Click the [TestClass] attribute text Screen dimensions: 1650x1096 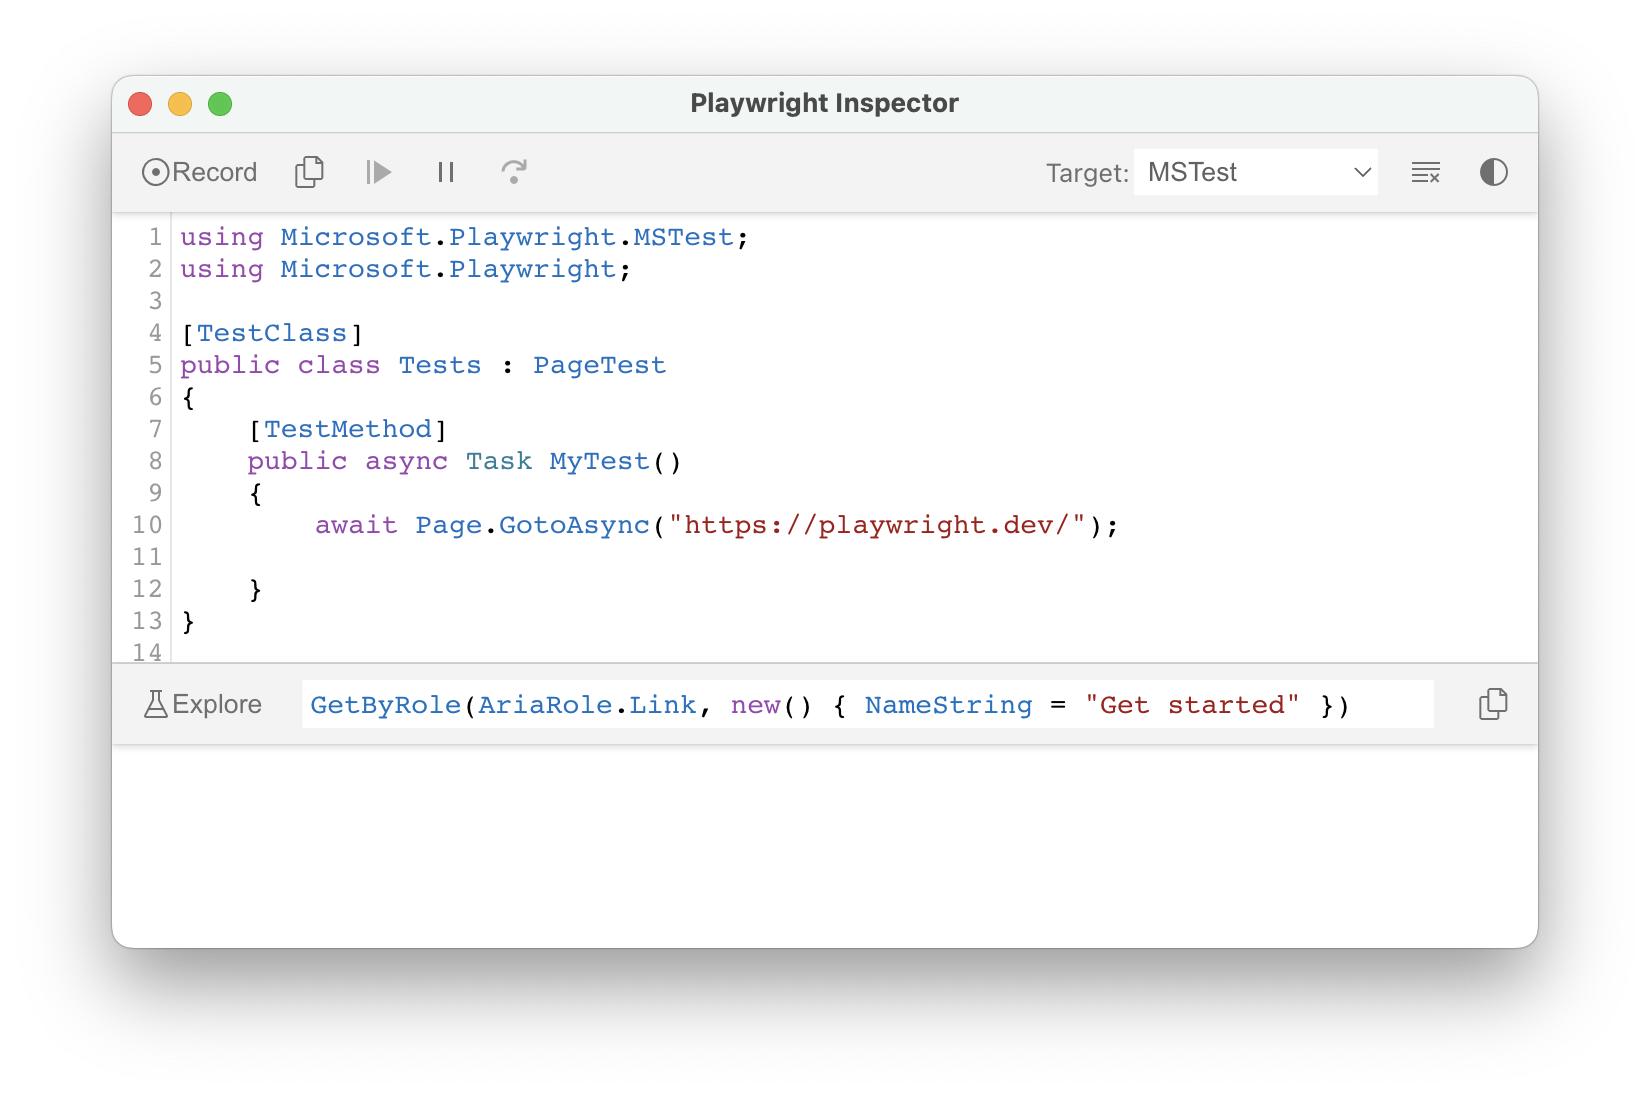click(x=271, y=333)
